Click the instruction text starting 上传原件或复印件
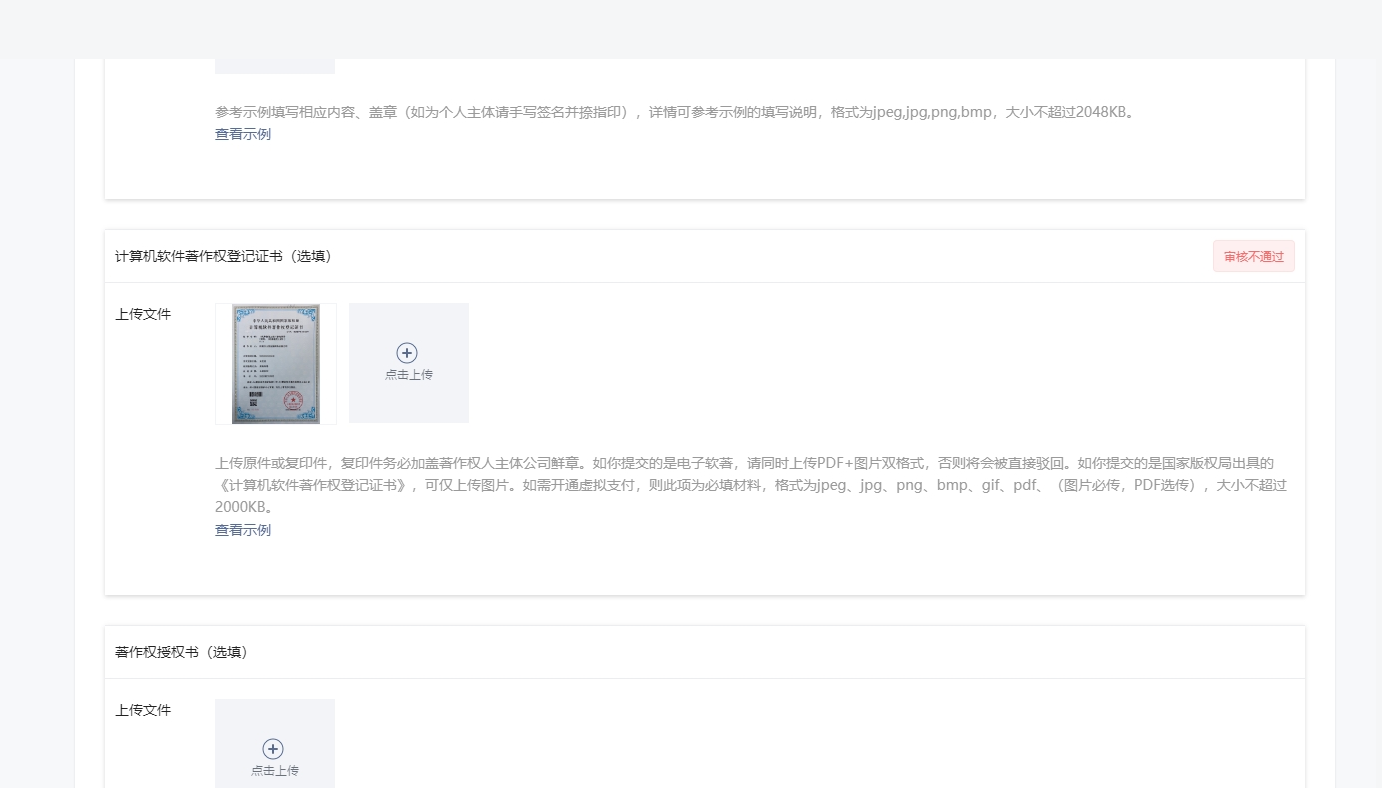 pyautogui.click(x=751, y=485)
